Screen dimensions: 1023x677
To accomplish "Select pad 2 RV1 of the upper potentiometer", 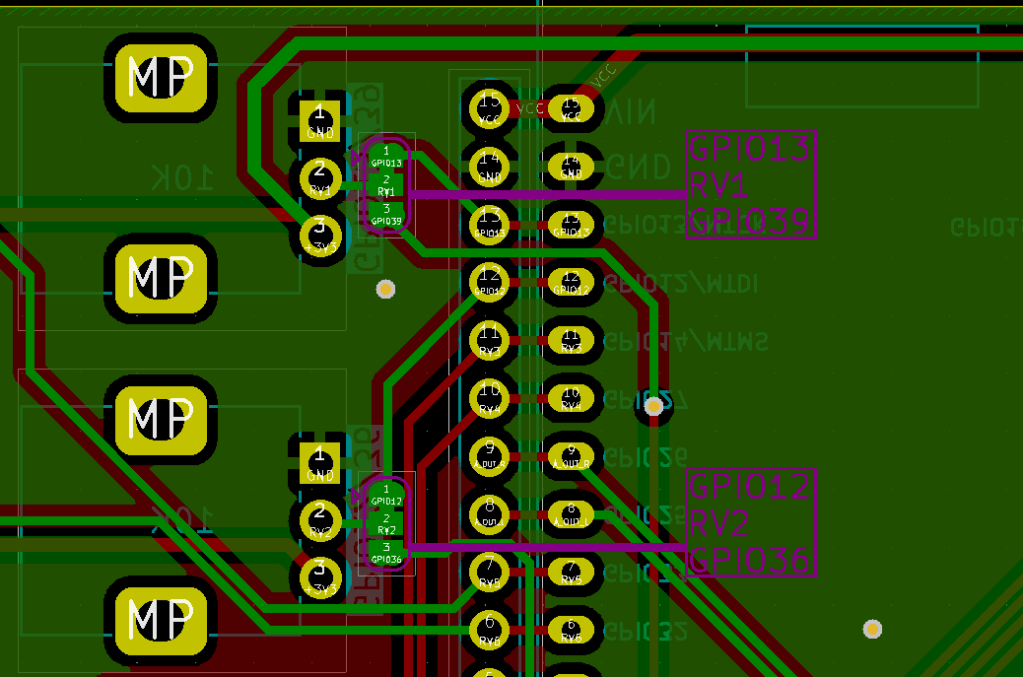I will (320, 179).
